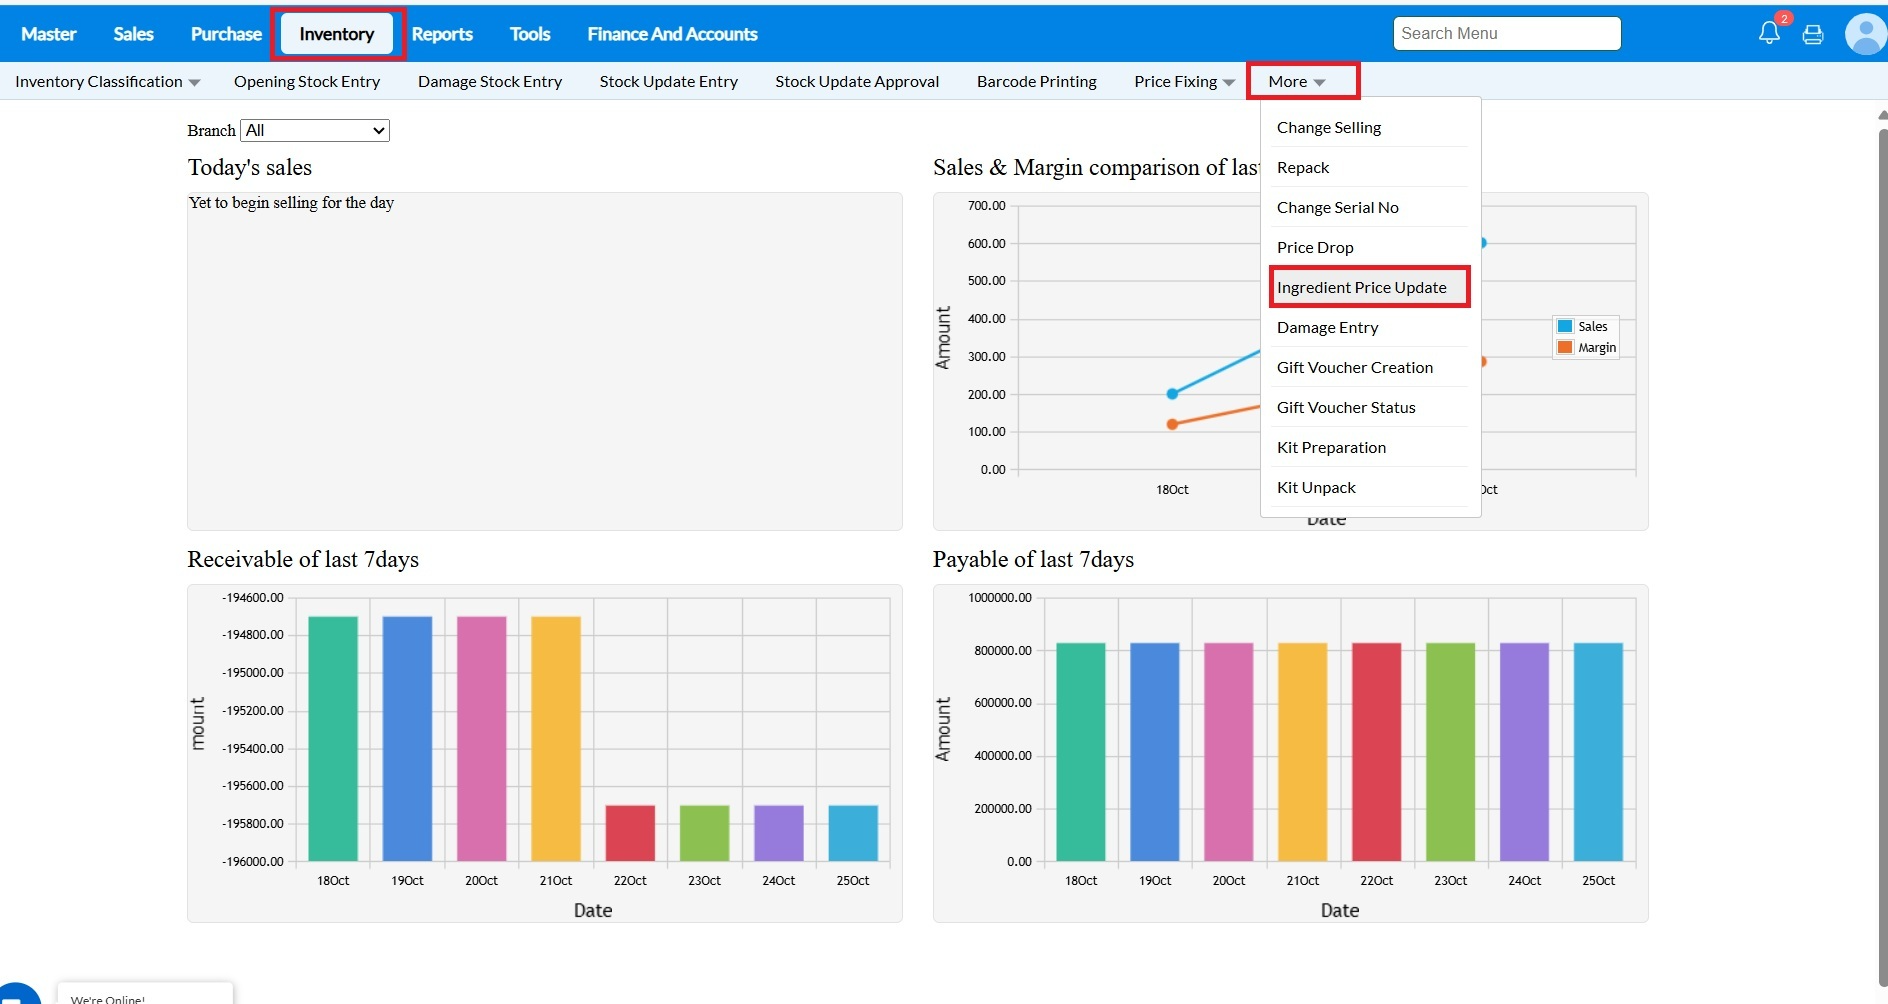Click the printer icon in header
This screenshot has width=1888, height=1004.
point(1813,35)
